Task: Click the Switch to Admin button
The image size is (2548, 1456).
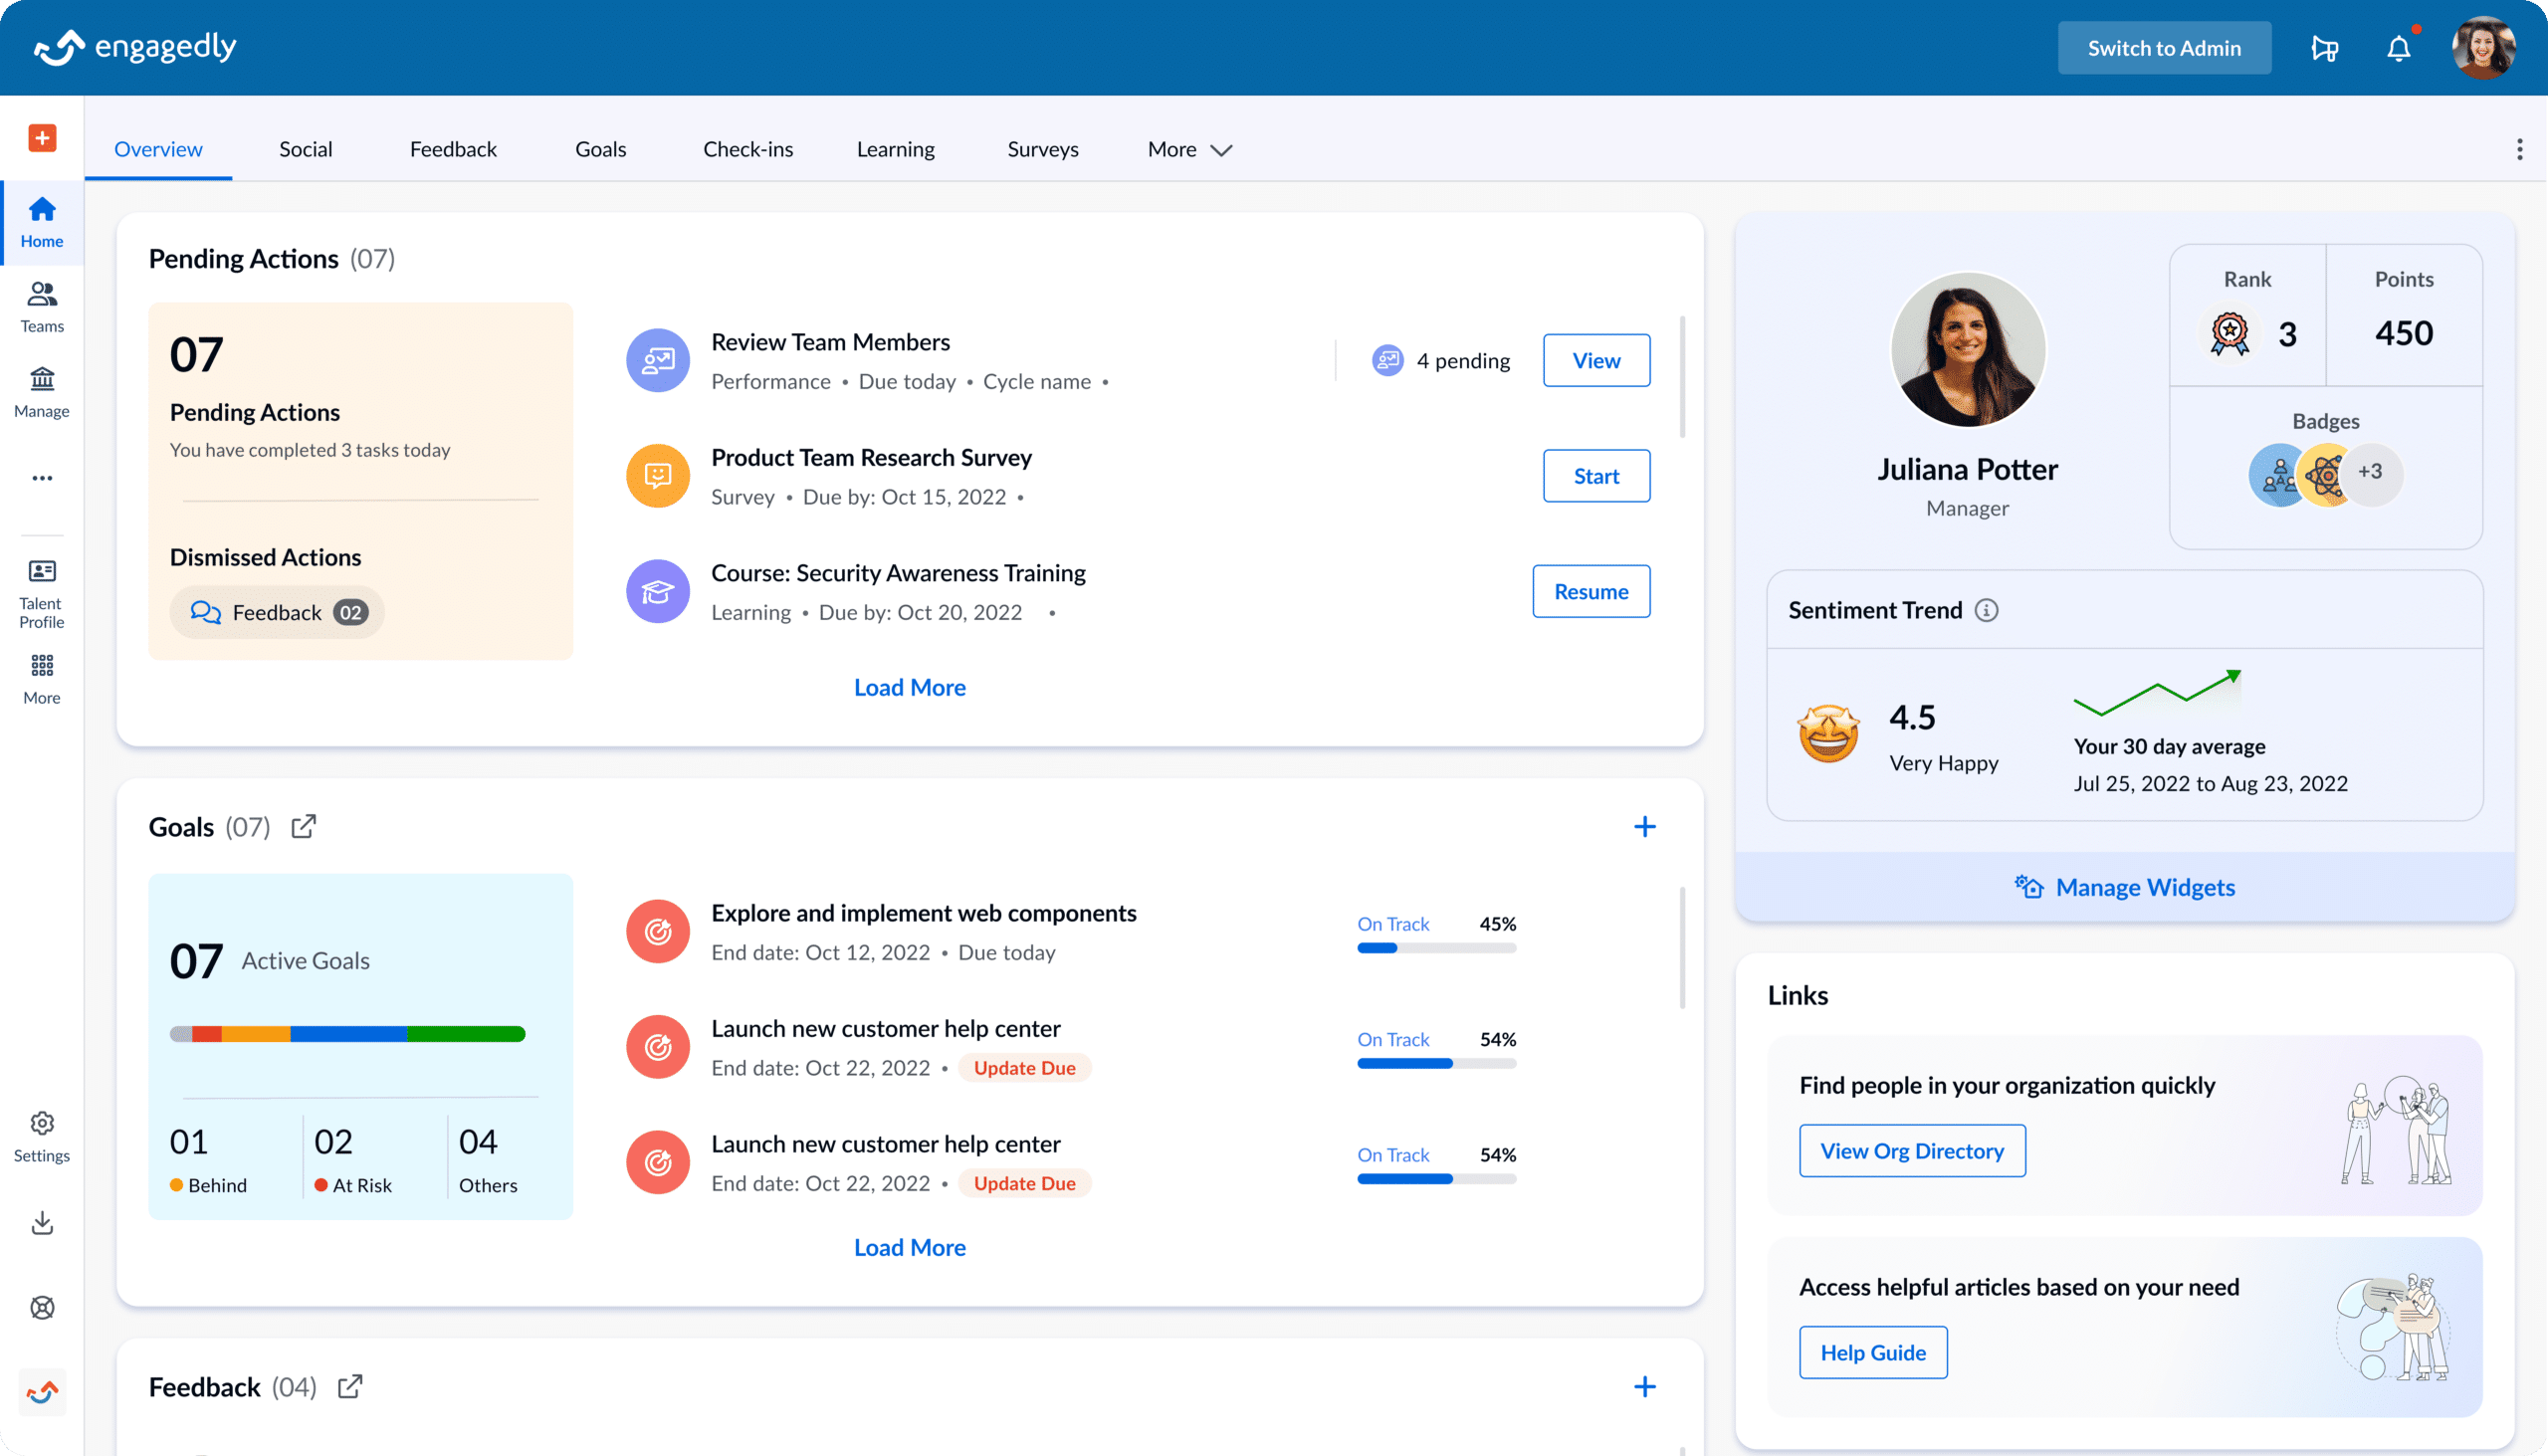Action: click(x=2163, y=48)
